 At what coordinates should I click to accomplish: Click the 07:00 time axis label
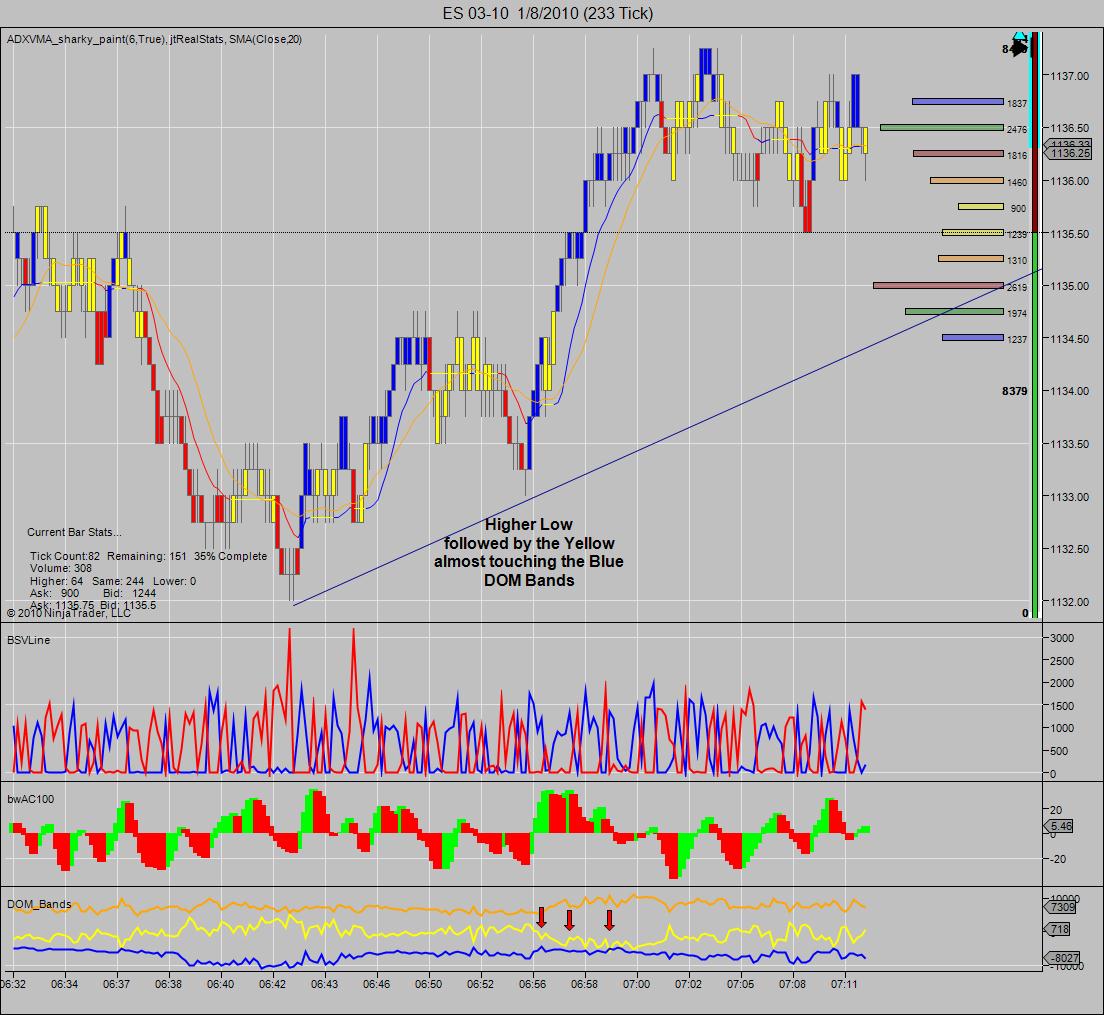pos(636,984)
